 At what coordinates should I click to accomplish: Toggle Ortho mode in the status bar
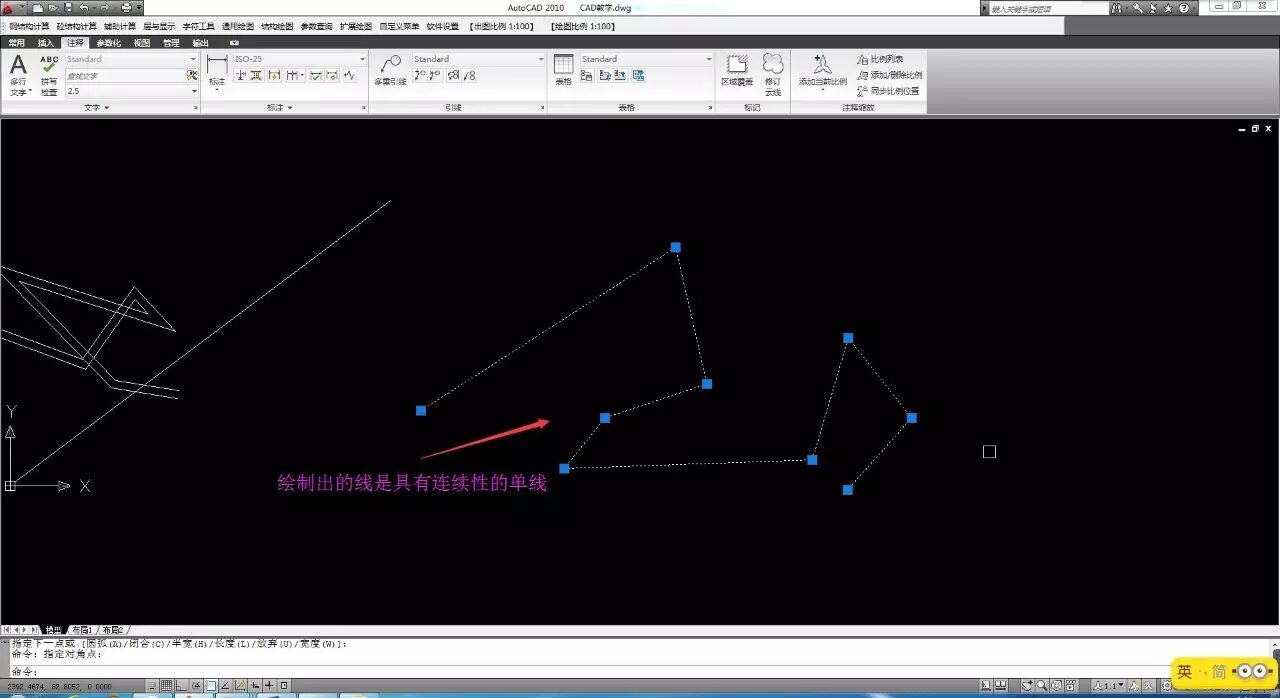181,685
